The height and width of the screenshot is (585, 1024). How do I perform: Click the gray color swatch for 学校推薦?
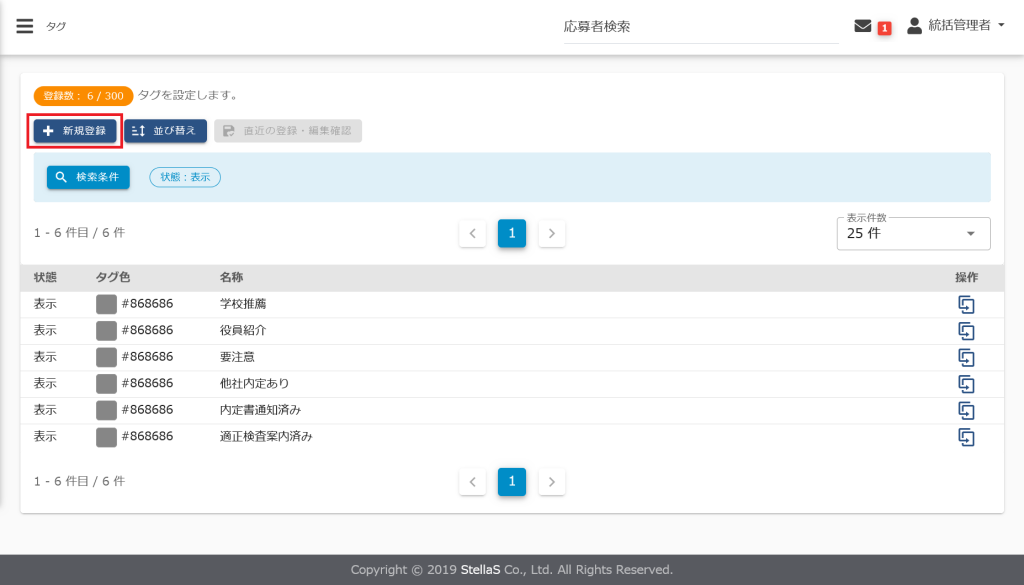(106, 304)
